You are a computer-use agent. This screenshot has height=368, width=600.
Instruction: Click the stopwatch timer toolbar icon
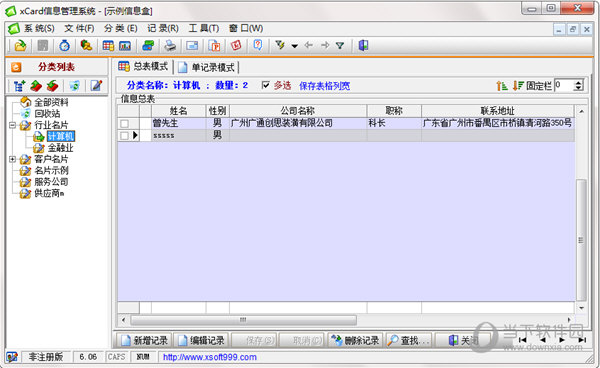64,46
